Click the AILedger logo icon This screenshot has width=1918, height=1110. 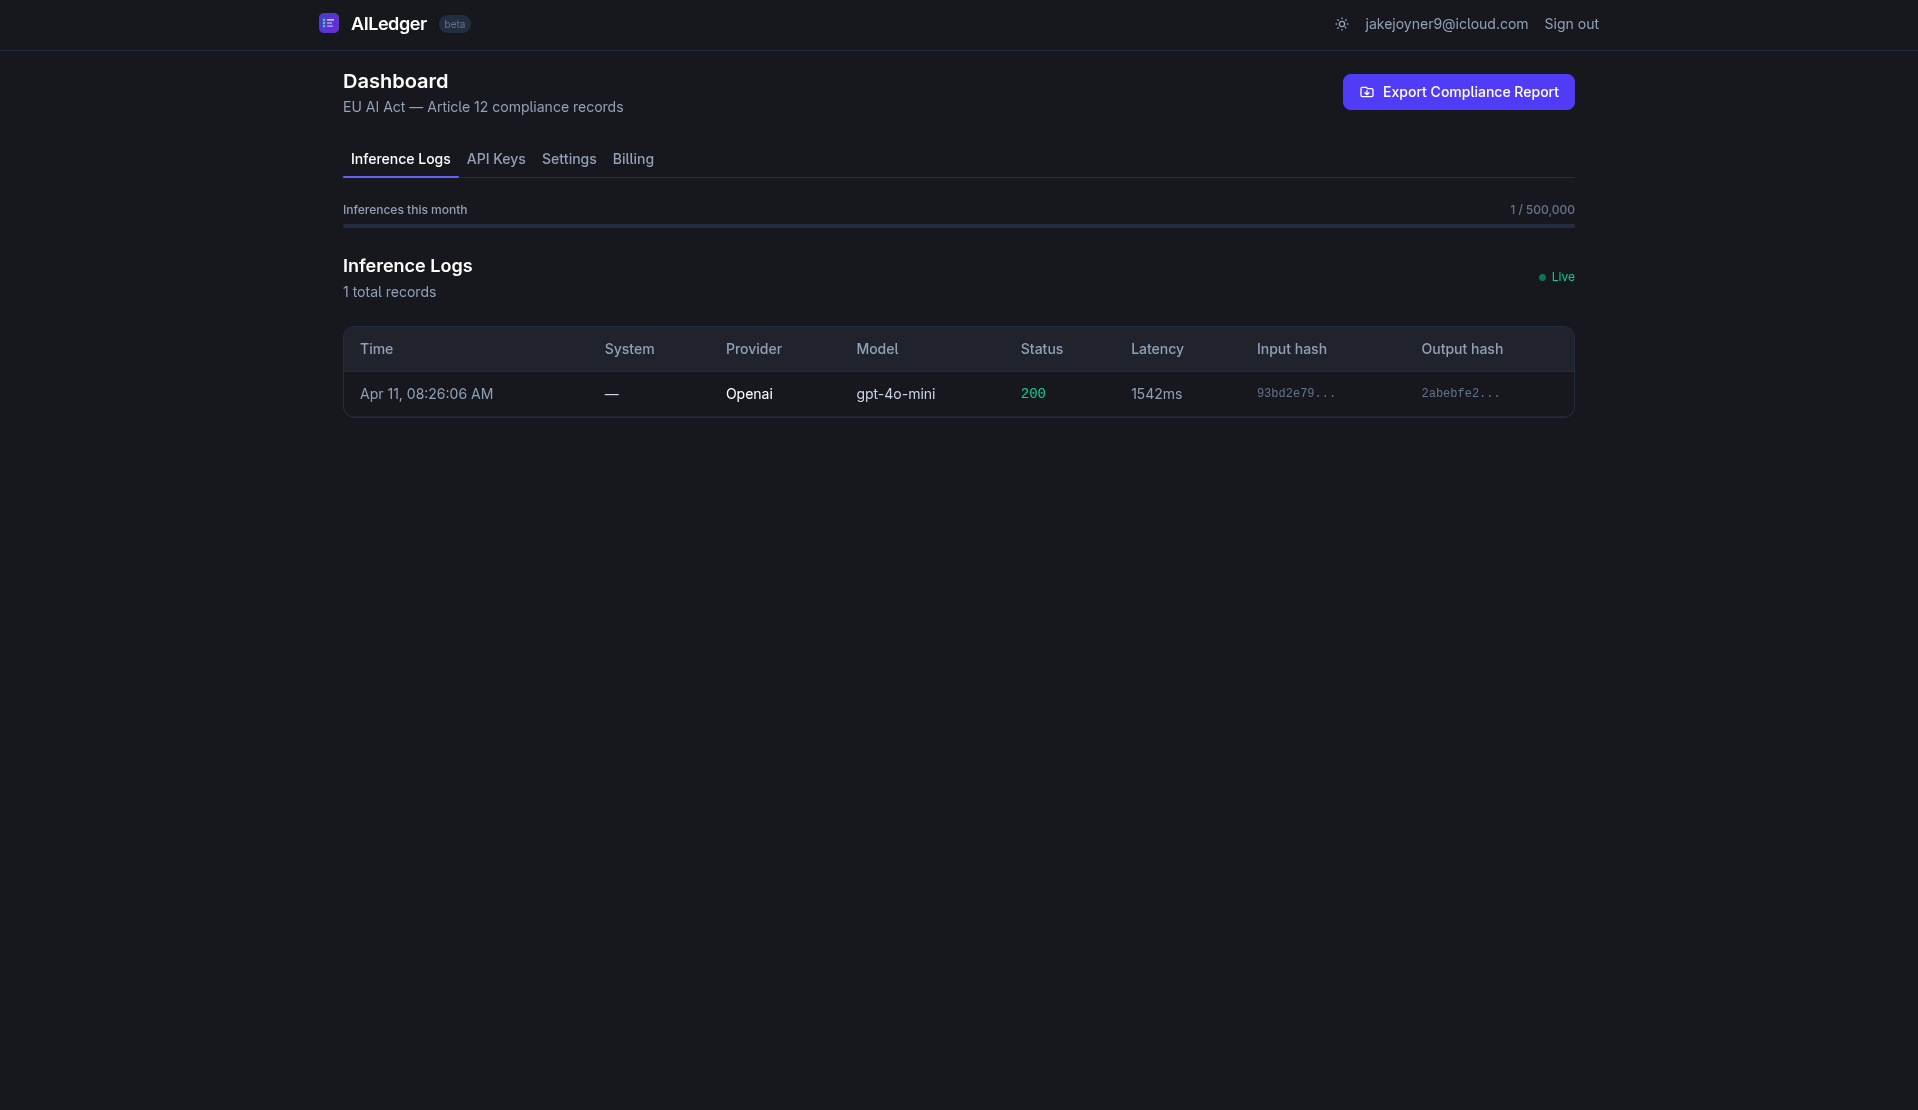click(x=329, y=23)
